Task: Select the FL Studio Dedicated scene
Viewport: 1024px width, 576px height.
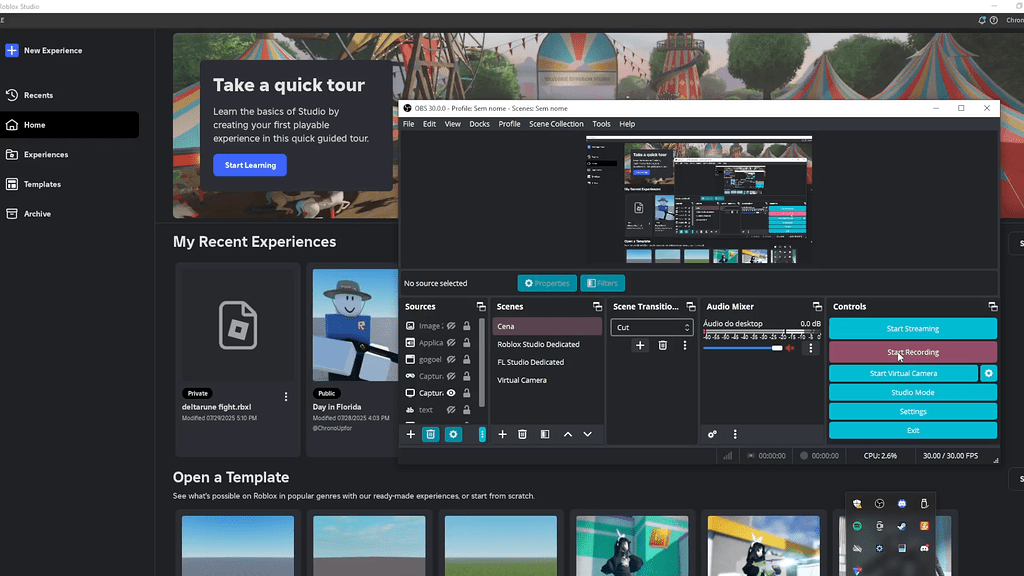Action: tap(530, 362)
